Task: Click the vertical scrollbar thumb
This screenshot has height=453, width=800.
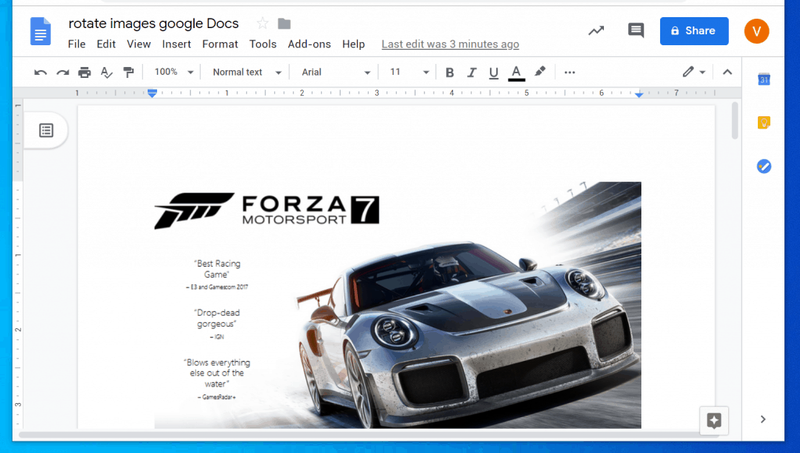Action: [x=735, y=120]
